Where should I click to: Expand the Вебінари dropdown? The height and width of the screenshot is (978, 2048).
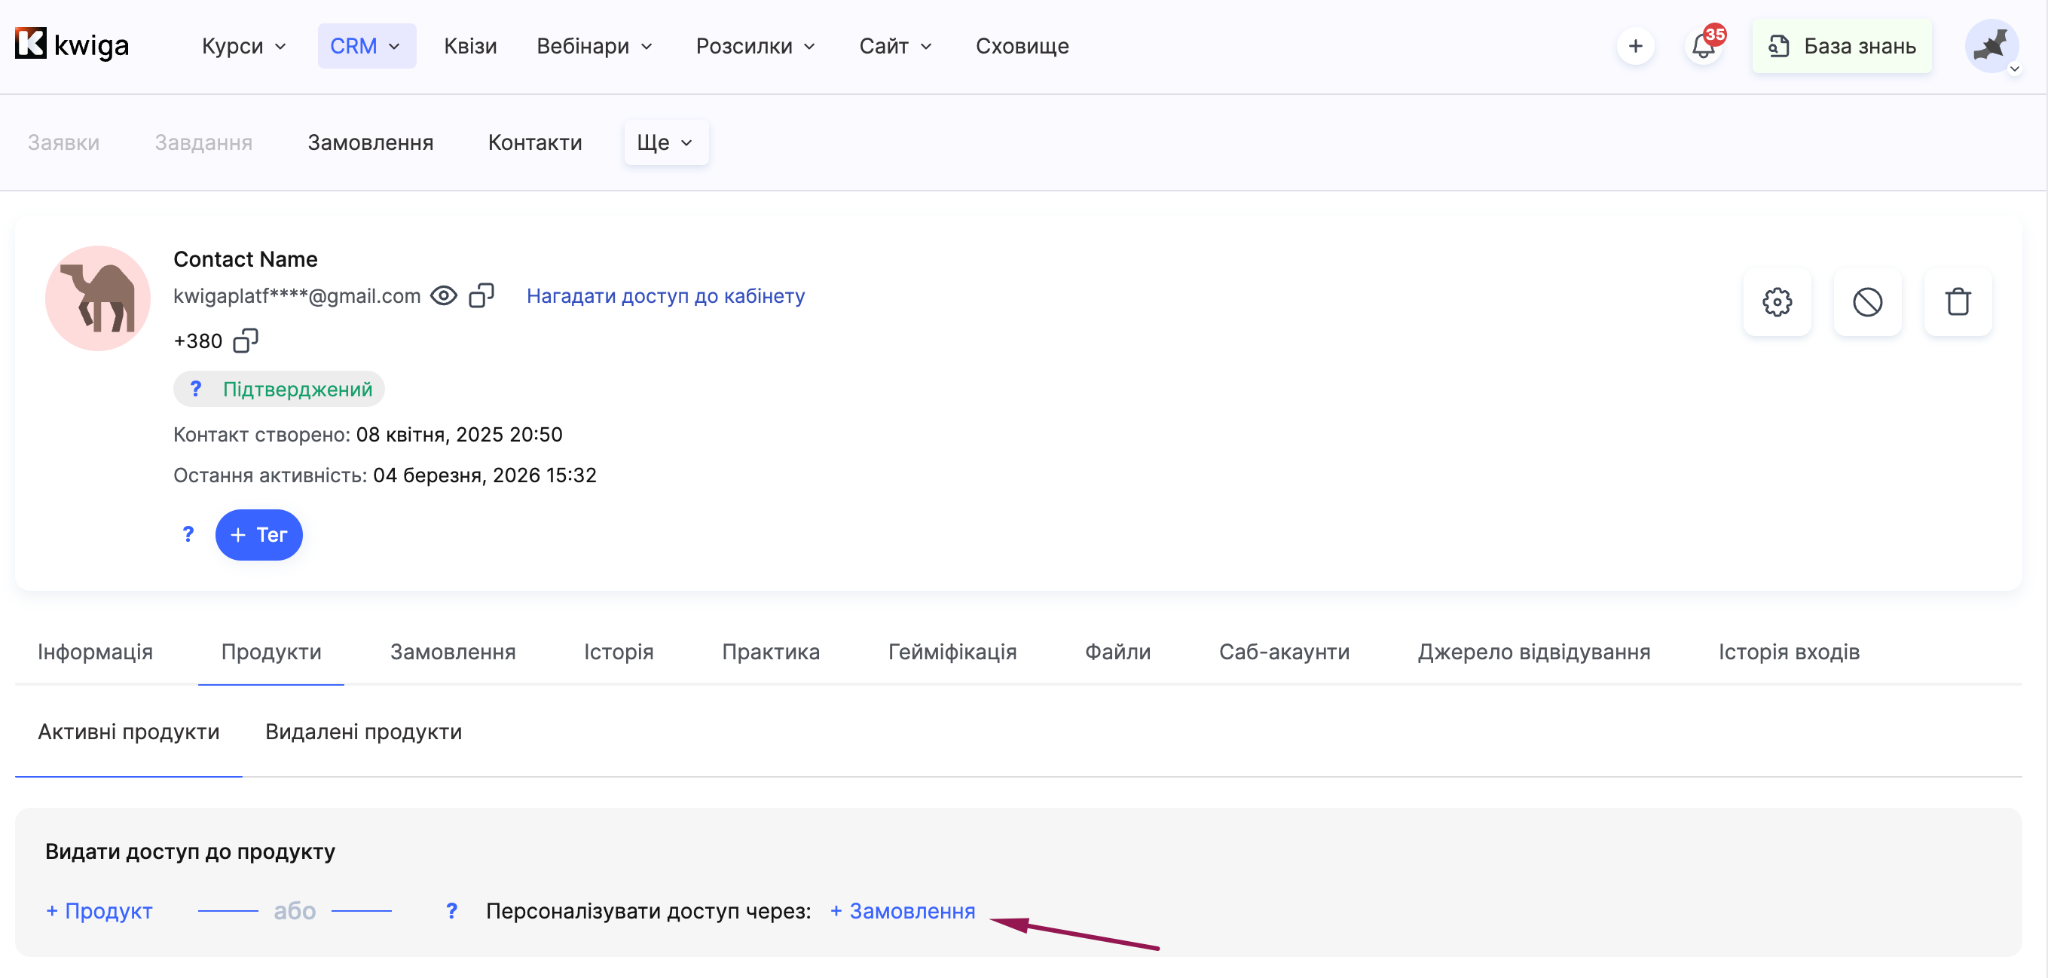(x=595, y=46)
